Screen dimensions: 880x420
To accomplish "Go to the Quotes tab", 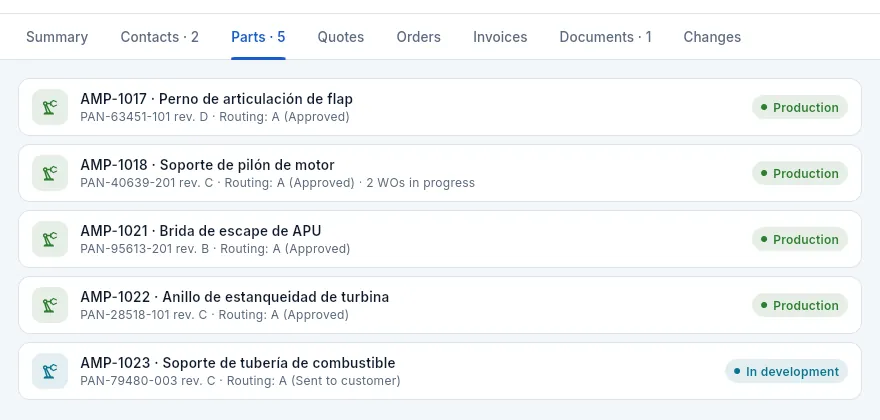I will click(341, 37).
